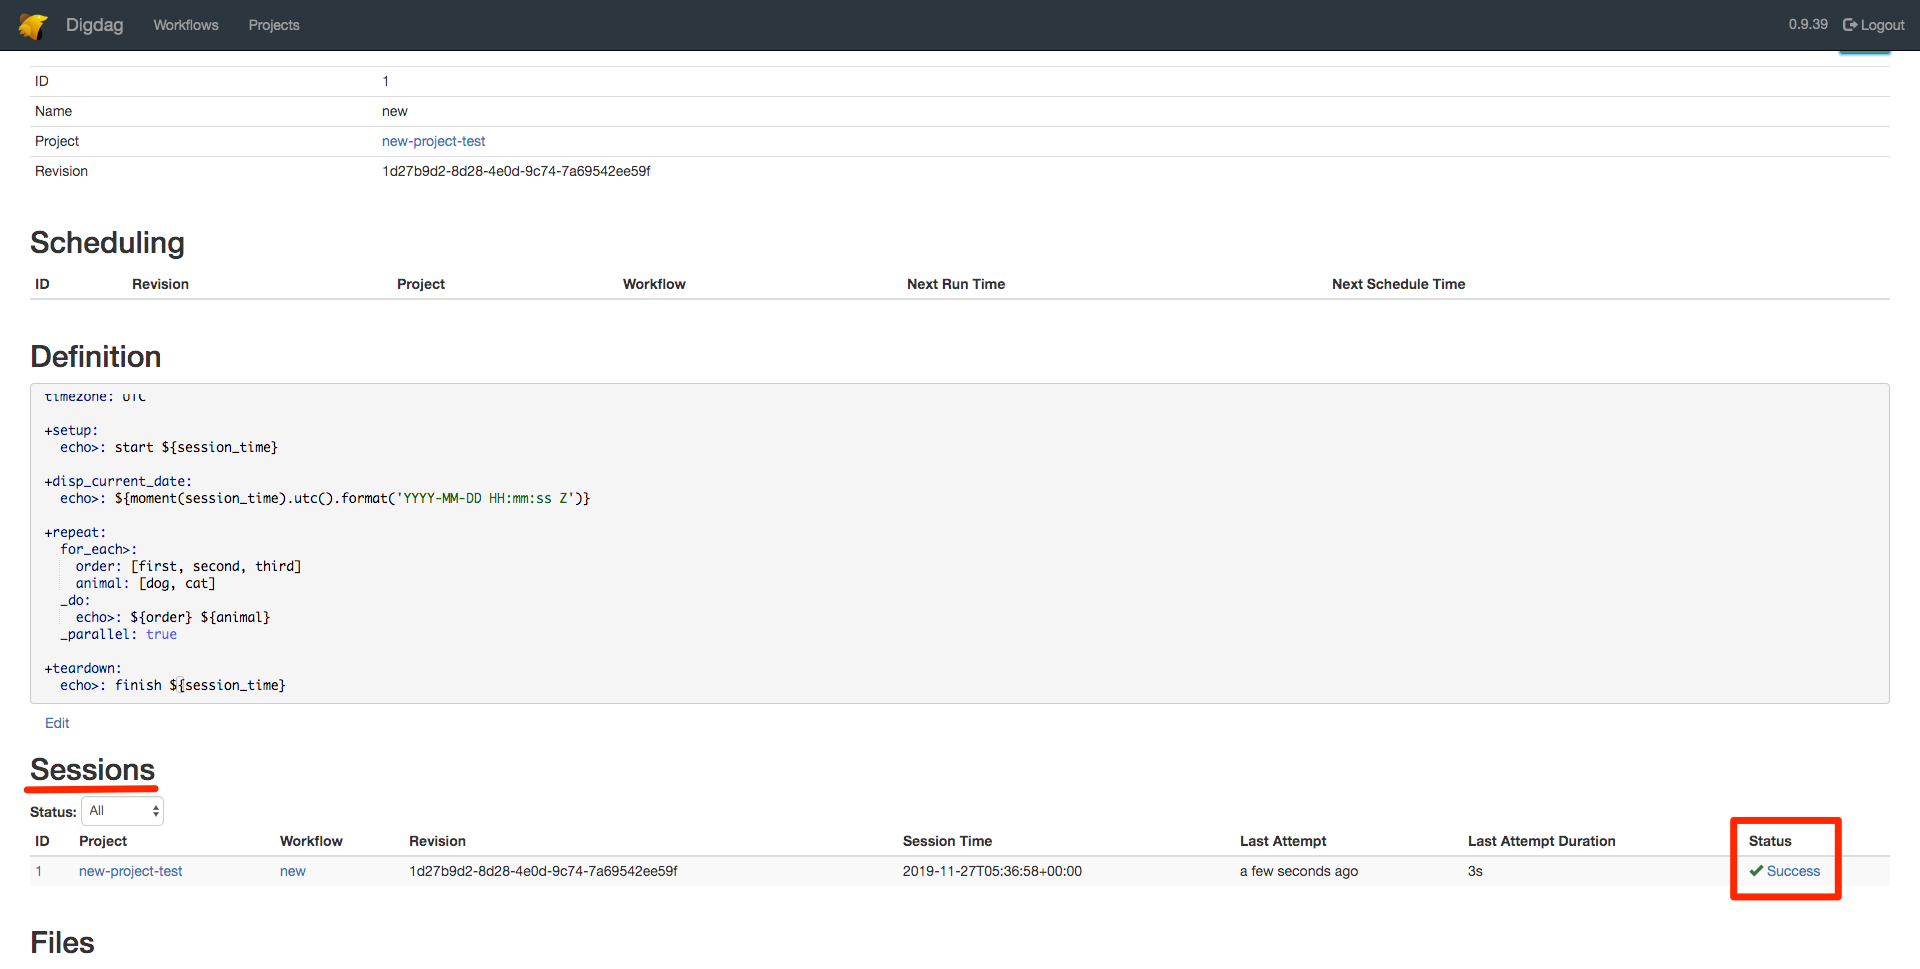This screenshot has width=1920, height=969.
Task: Click the Next Schedule Time column header
Action: click(1397, 284)
